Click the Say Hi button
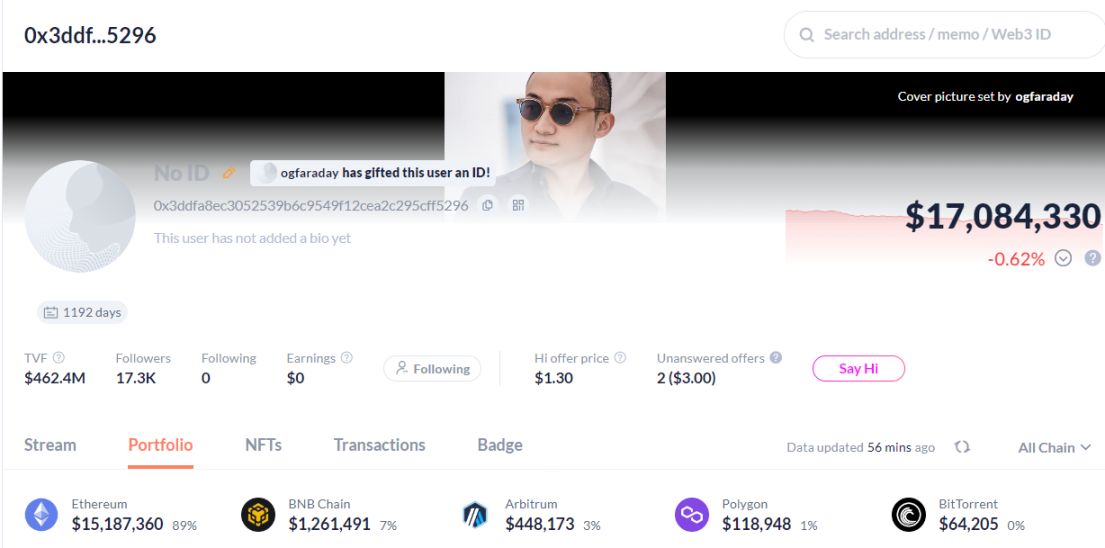1105x548 pixels. tap(858, 369)
